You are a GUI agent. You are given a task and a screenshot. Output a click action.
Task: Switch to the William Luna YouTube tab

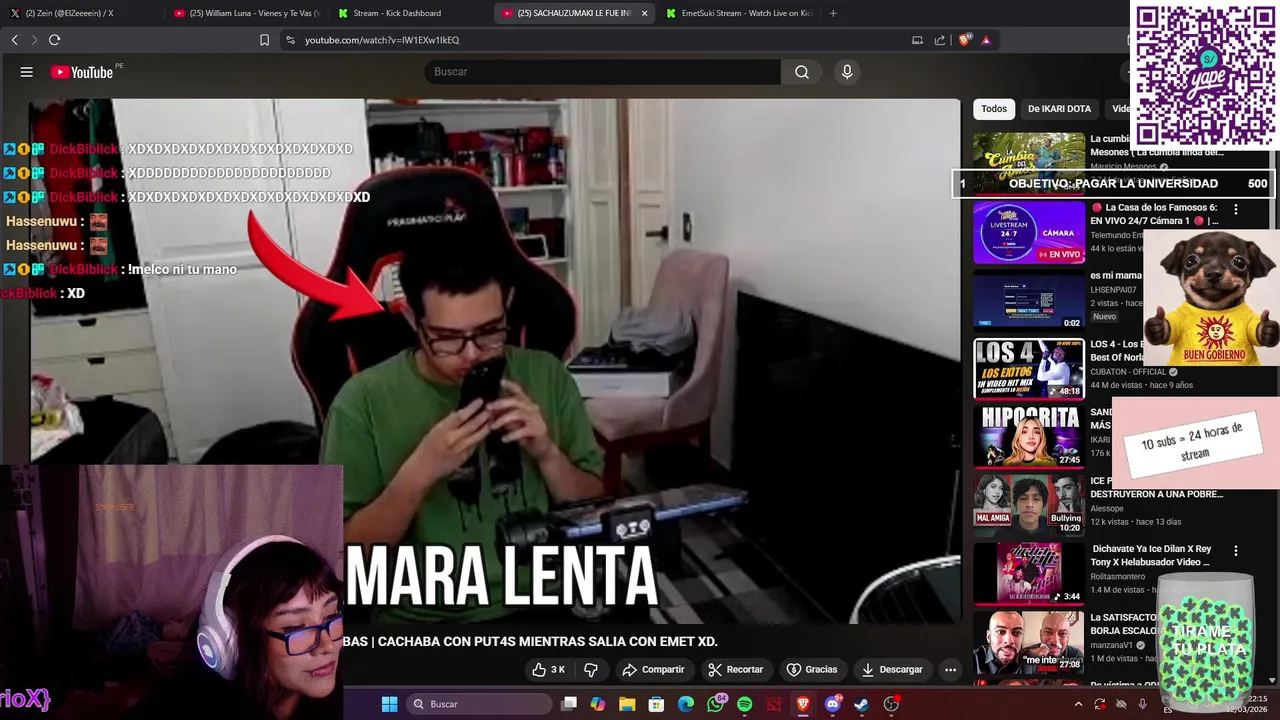tap(246, 13)
